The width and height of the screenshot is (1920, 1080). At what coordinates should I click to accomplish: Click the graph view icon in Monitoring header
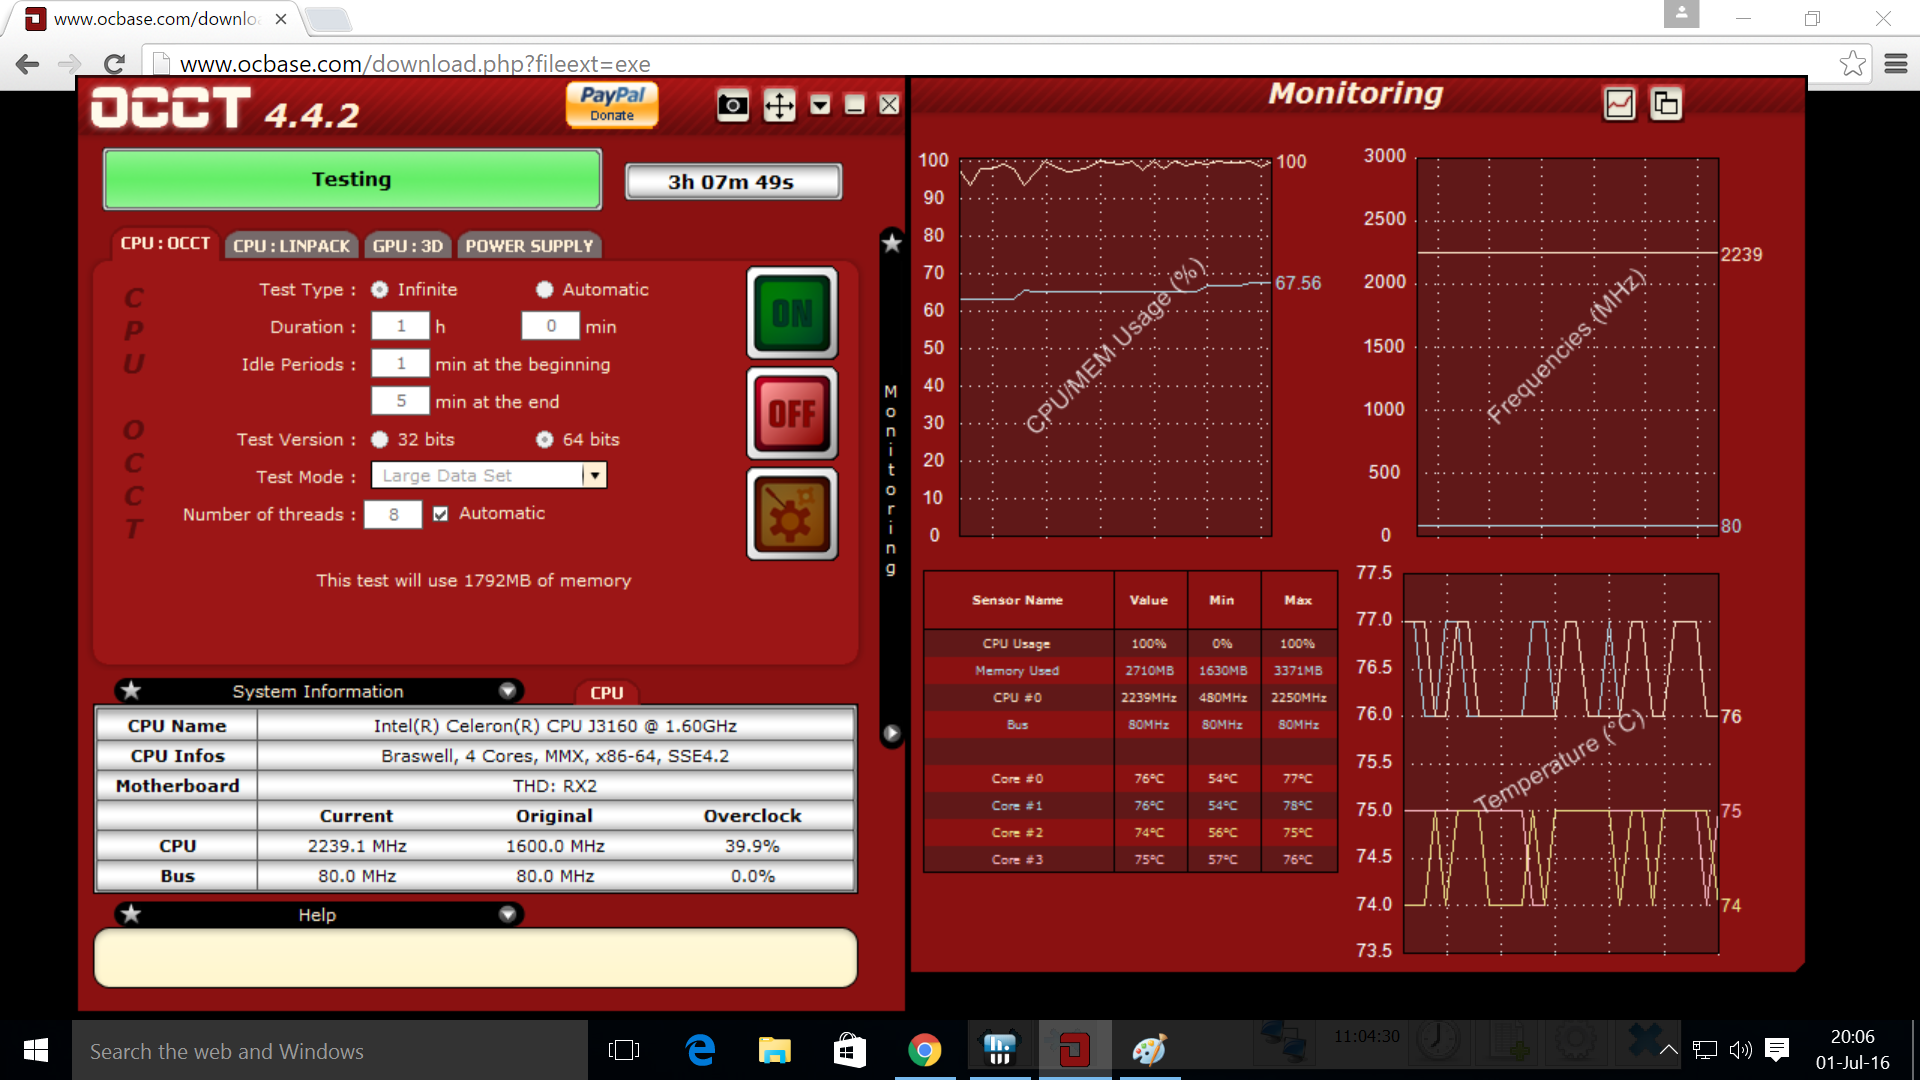[x=1619, y=104]
